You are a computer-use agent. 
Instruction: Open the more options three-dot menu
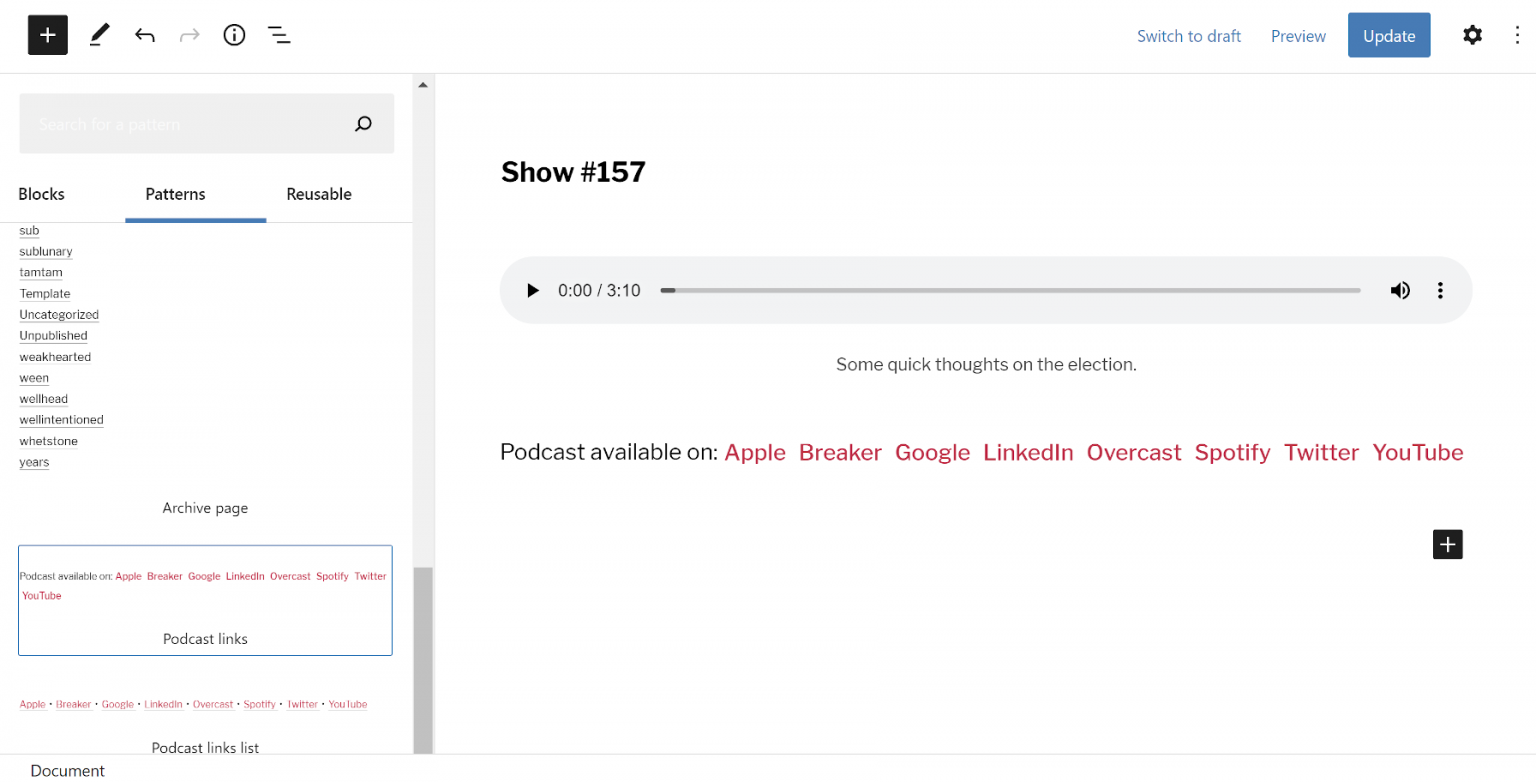point(1518,35)
